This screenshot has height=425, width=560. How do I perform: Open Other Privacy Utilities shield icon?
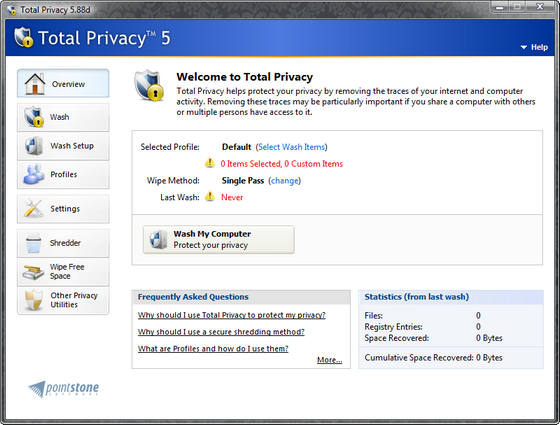[x=34, y=300]
